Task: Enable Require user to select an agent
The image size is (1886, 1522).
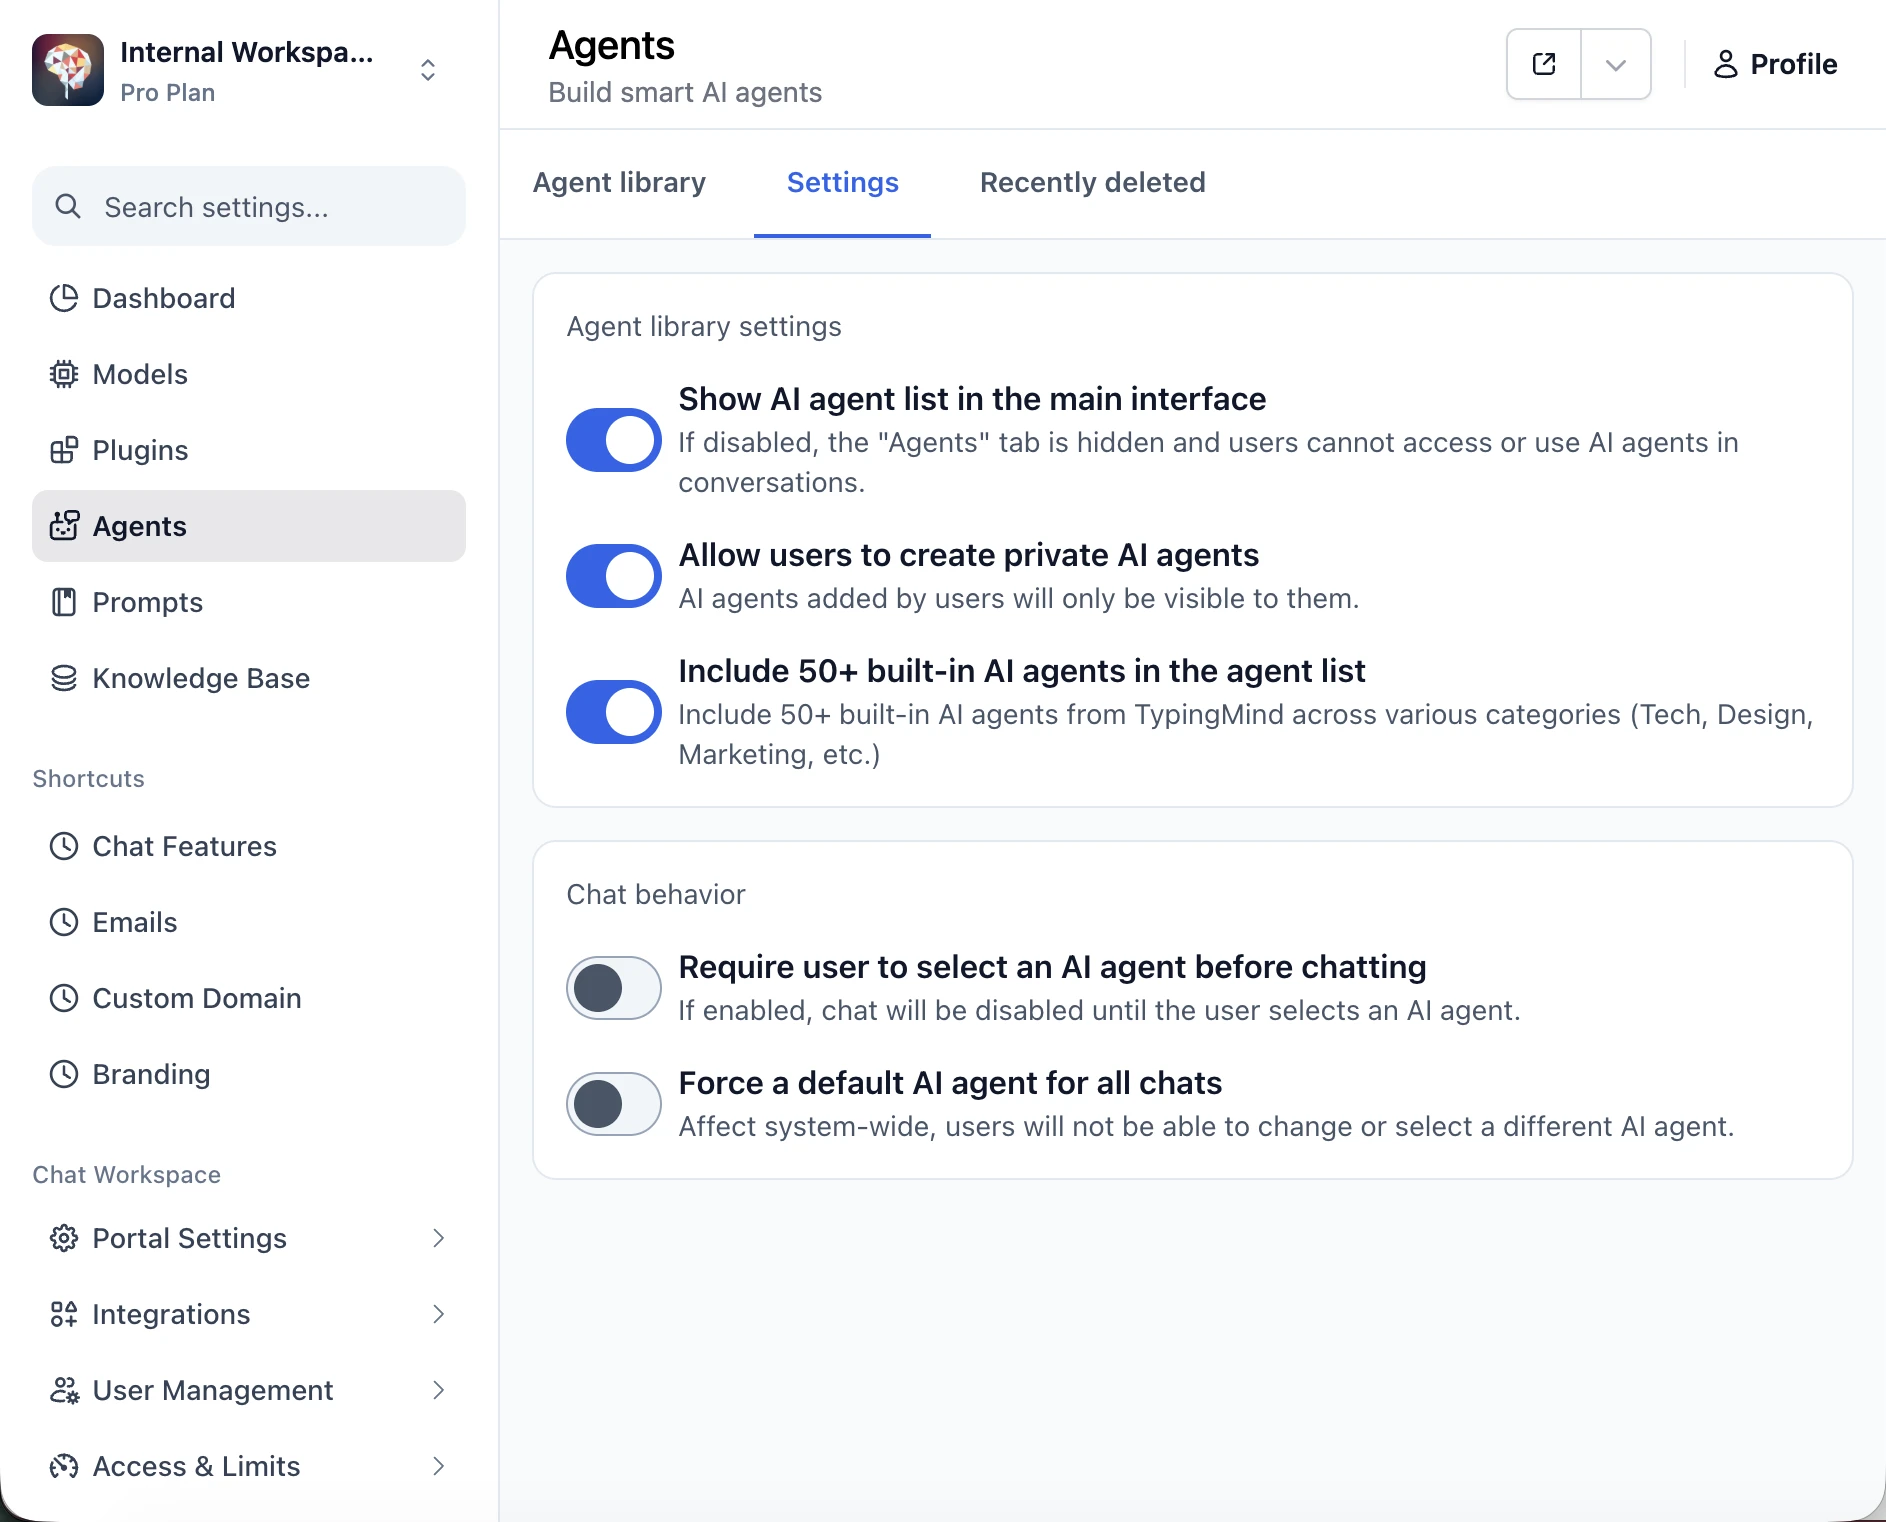Action: (x=614, y=988)
